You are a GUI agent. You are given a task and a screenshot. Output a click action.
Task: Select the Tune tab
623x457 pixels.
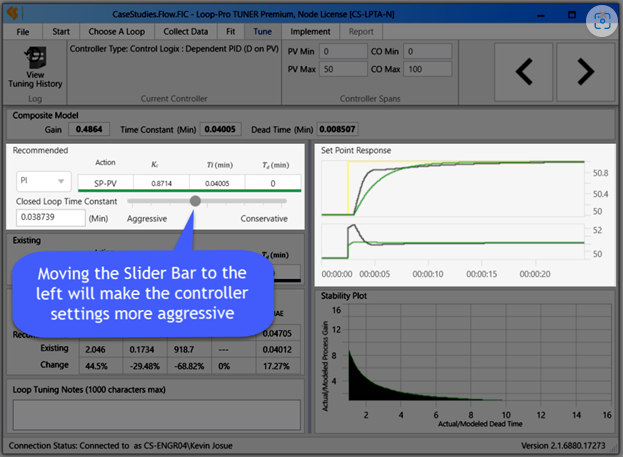(x=262, y=32)
